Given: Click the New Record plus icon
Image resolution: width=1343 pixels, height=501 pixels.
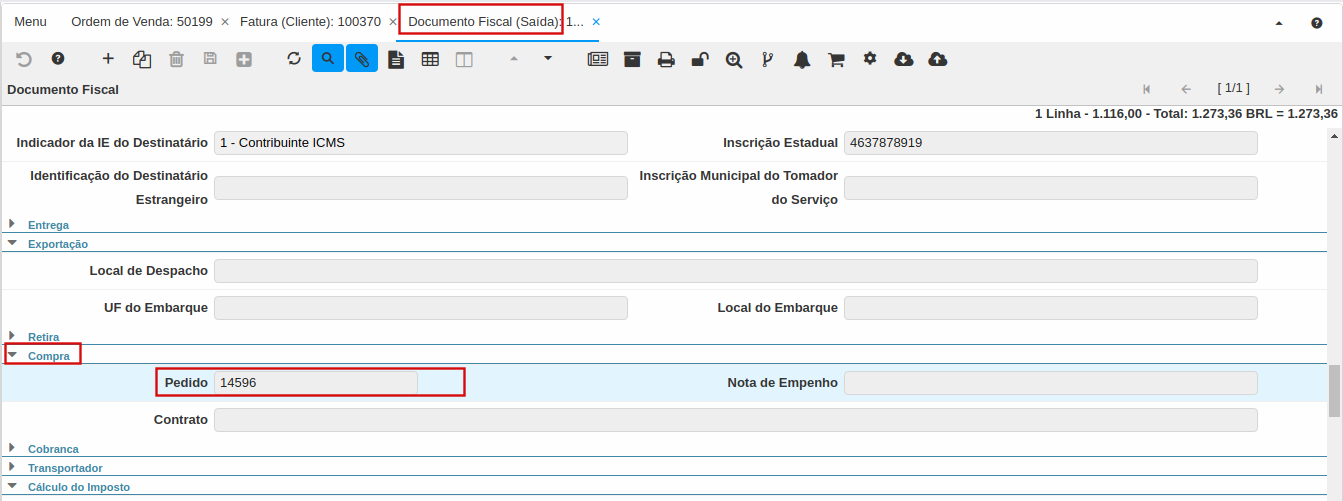Looking at the screenshot, I should pos(108,59).
